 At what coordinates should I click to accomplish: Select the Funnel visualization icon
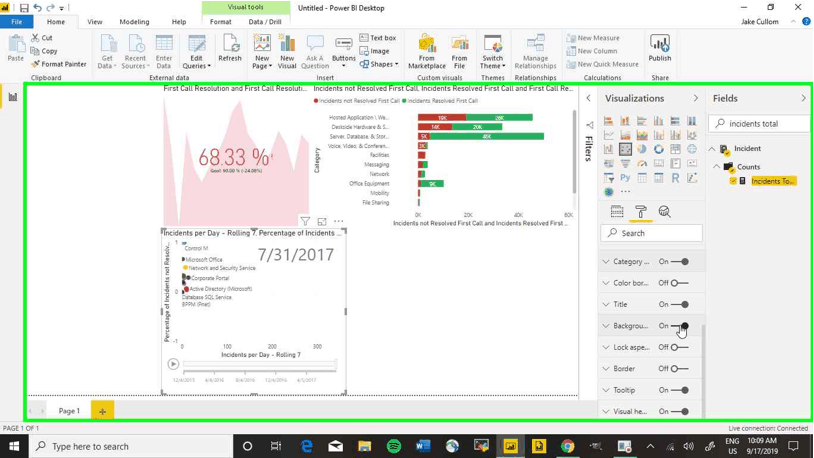pyautogui.click(x=625, y=164)
